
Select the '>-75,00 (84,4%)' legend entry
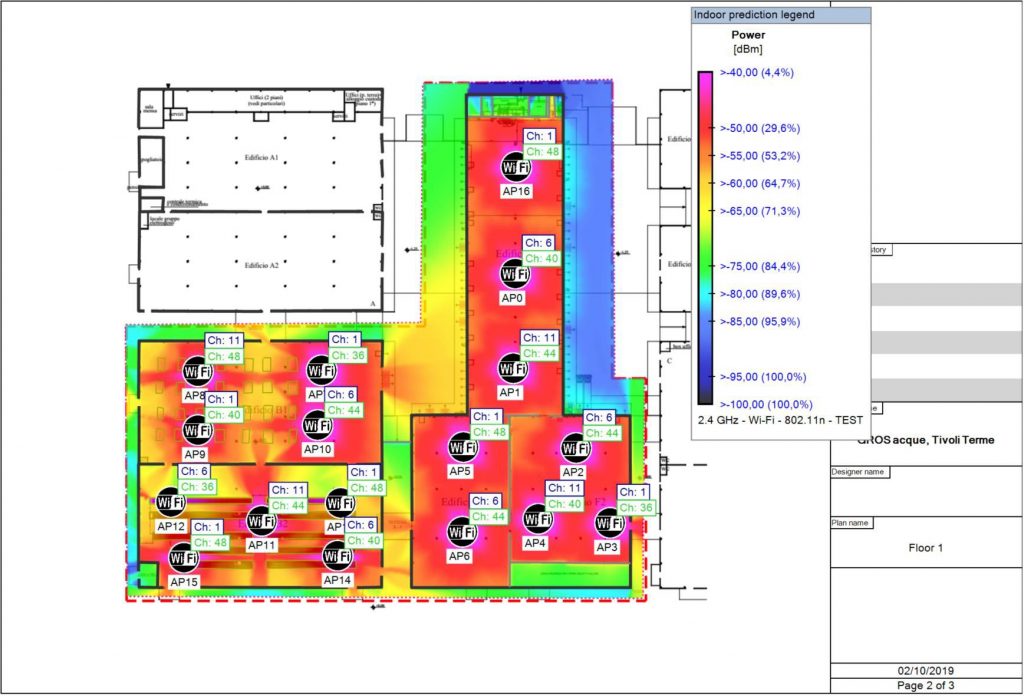760,266
